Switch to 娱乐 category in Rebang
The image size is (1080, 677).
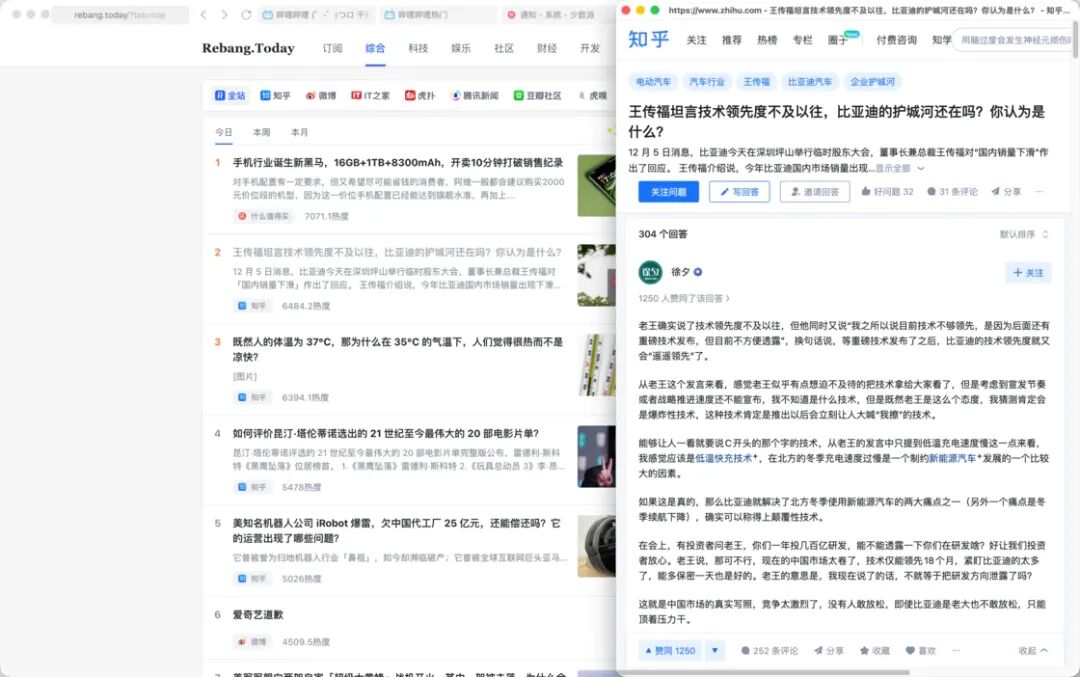point(461,48)
